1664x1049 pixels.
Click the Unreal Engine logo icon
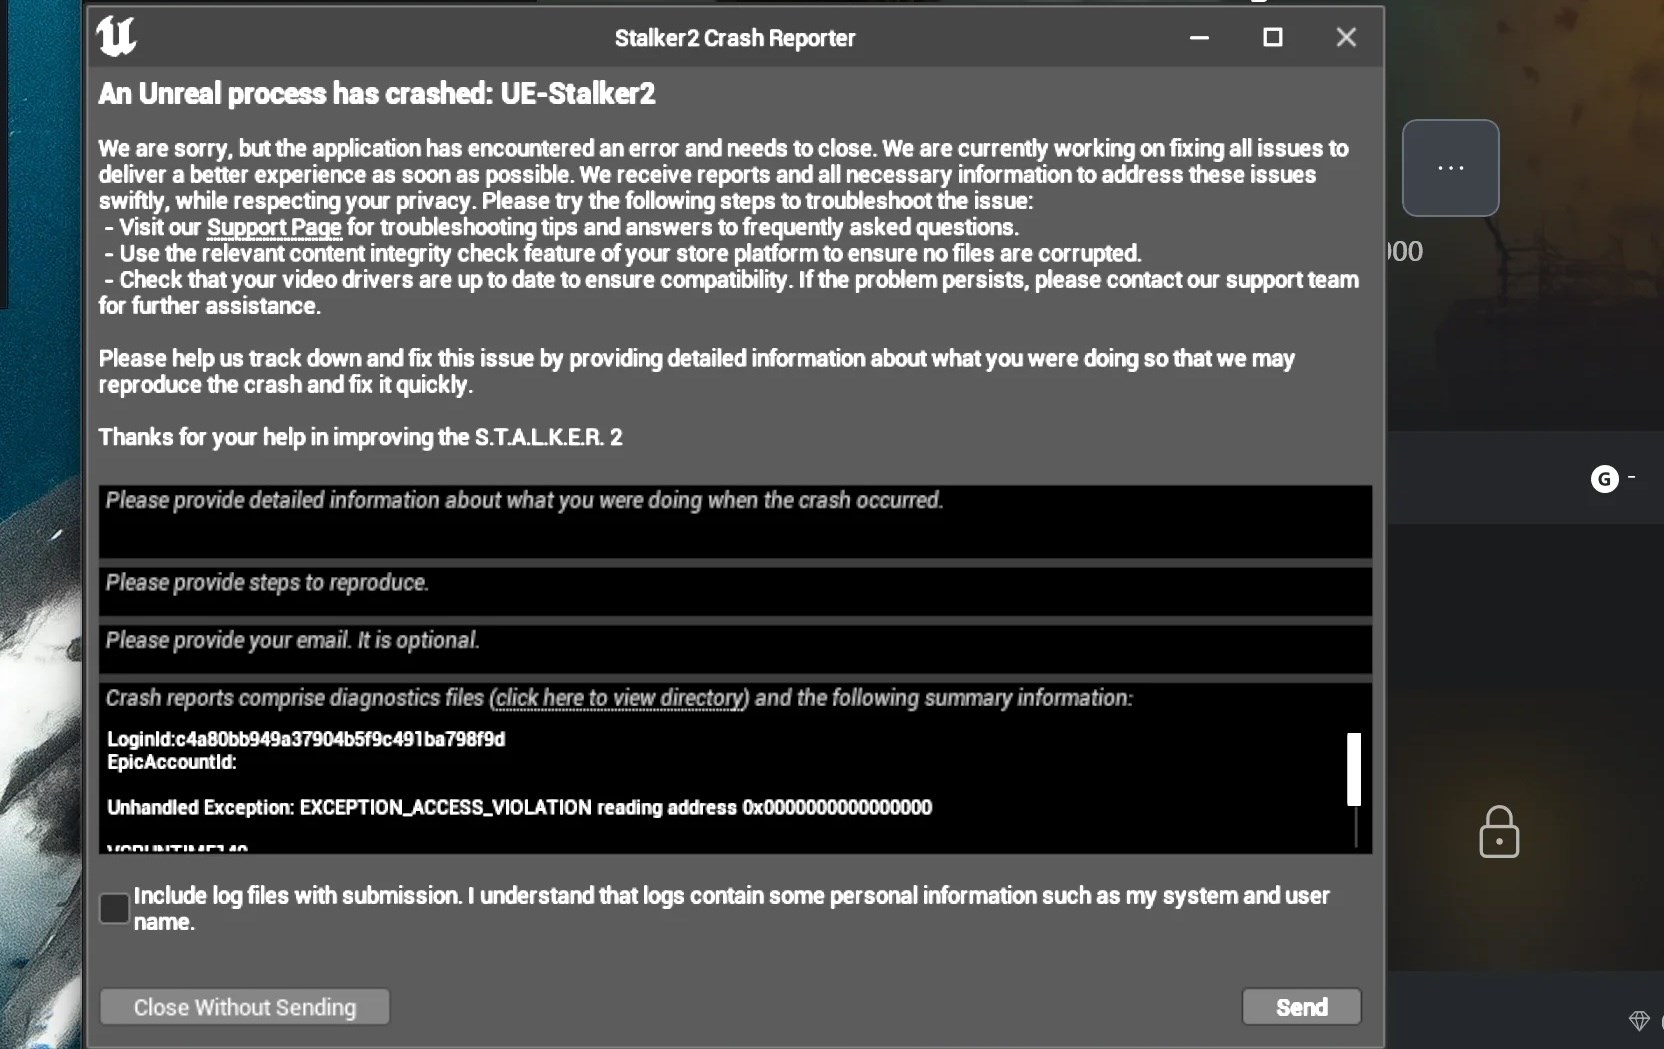116,37
